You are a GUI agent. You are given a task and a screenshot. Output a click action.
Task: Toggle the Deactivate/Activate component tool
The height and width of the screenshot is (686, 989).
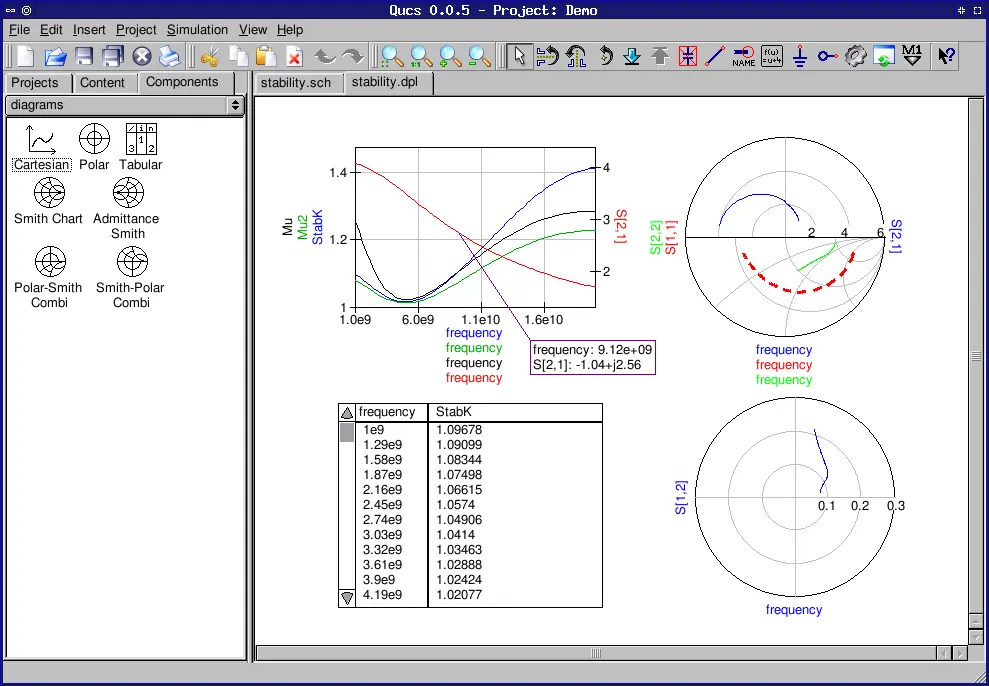point(687,56)
